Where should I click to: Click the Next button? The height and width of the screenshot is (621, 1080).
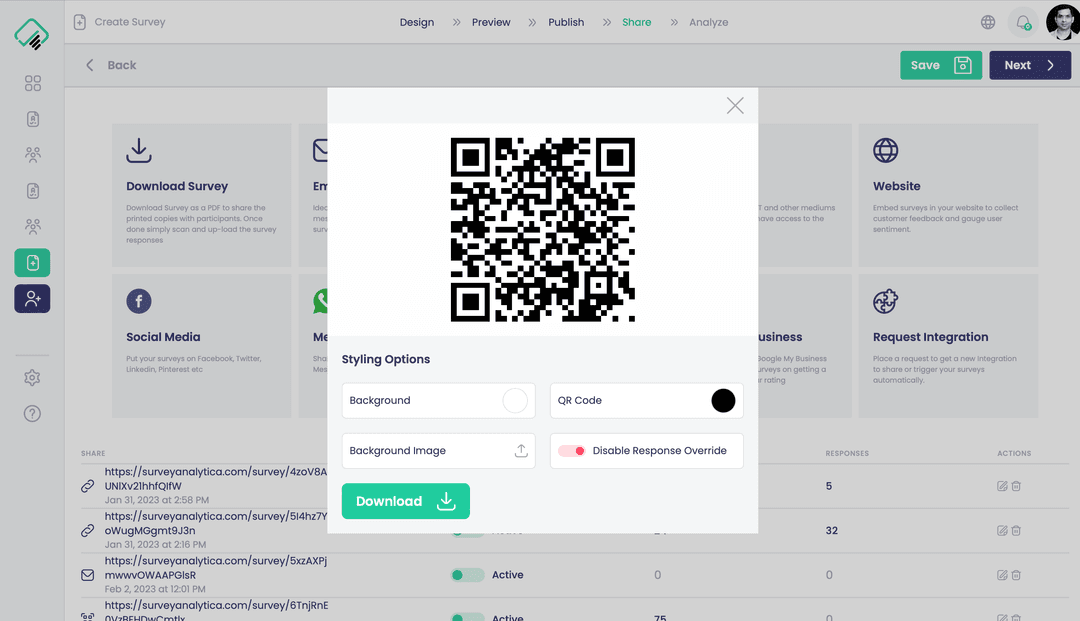(x=1029, y=65)
